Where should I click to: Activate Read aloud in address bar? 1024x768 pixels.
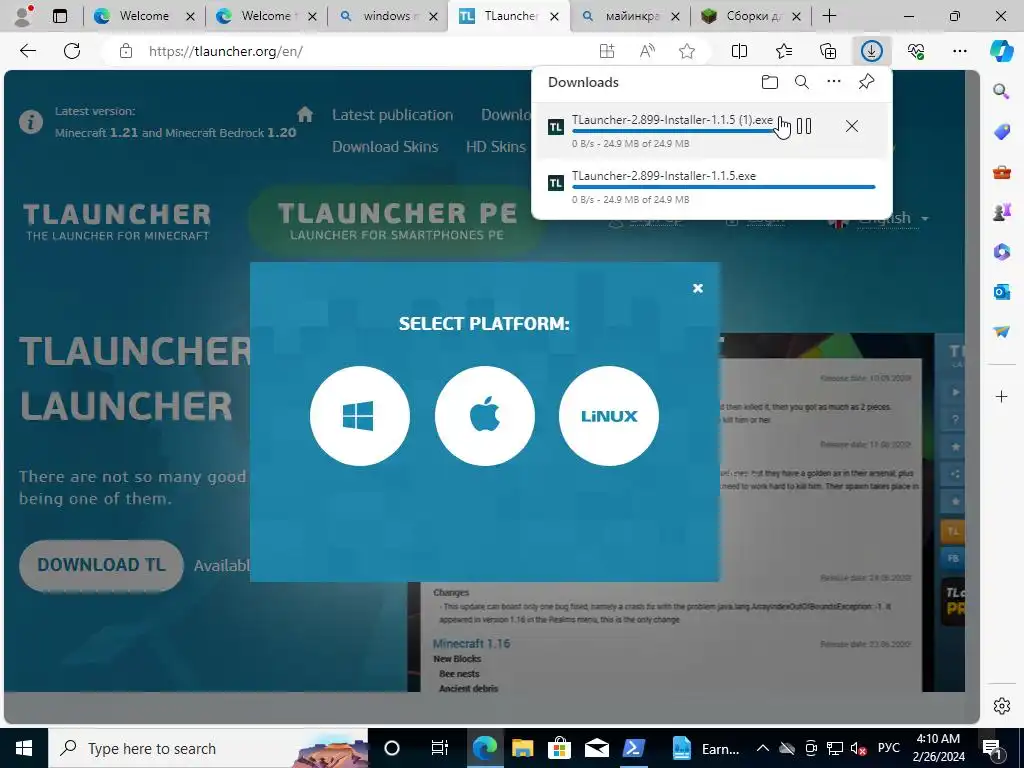coord(647,51)
